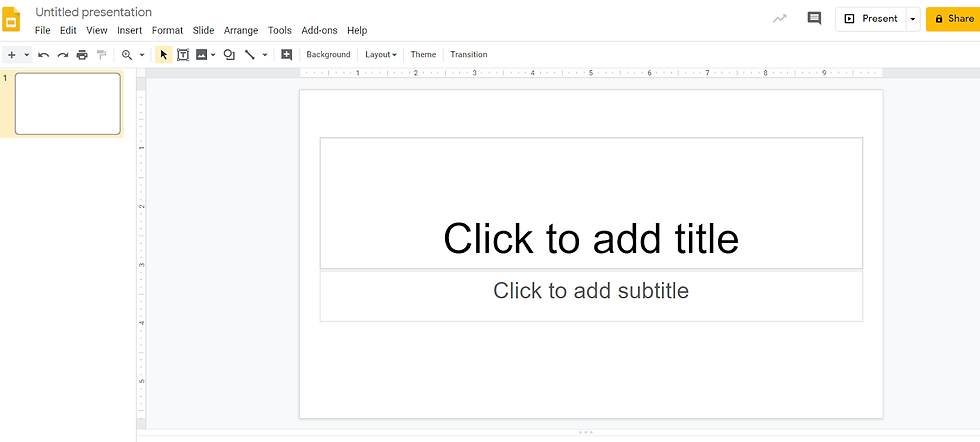
Task: Select slide 1 thumbnail in filmstrip
Action: pyautogui.click(x=68, y=104)
